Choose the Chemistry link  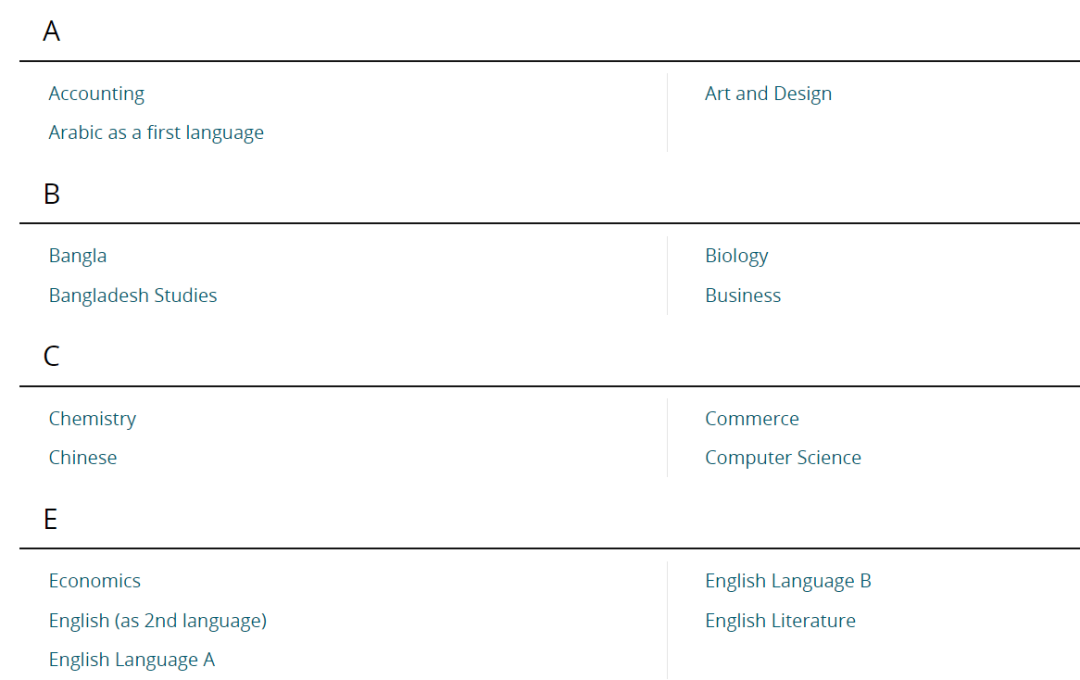click(x=92, y=419)
